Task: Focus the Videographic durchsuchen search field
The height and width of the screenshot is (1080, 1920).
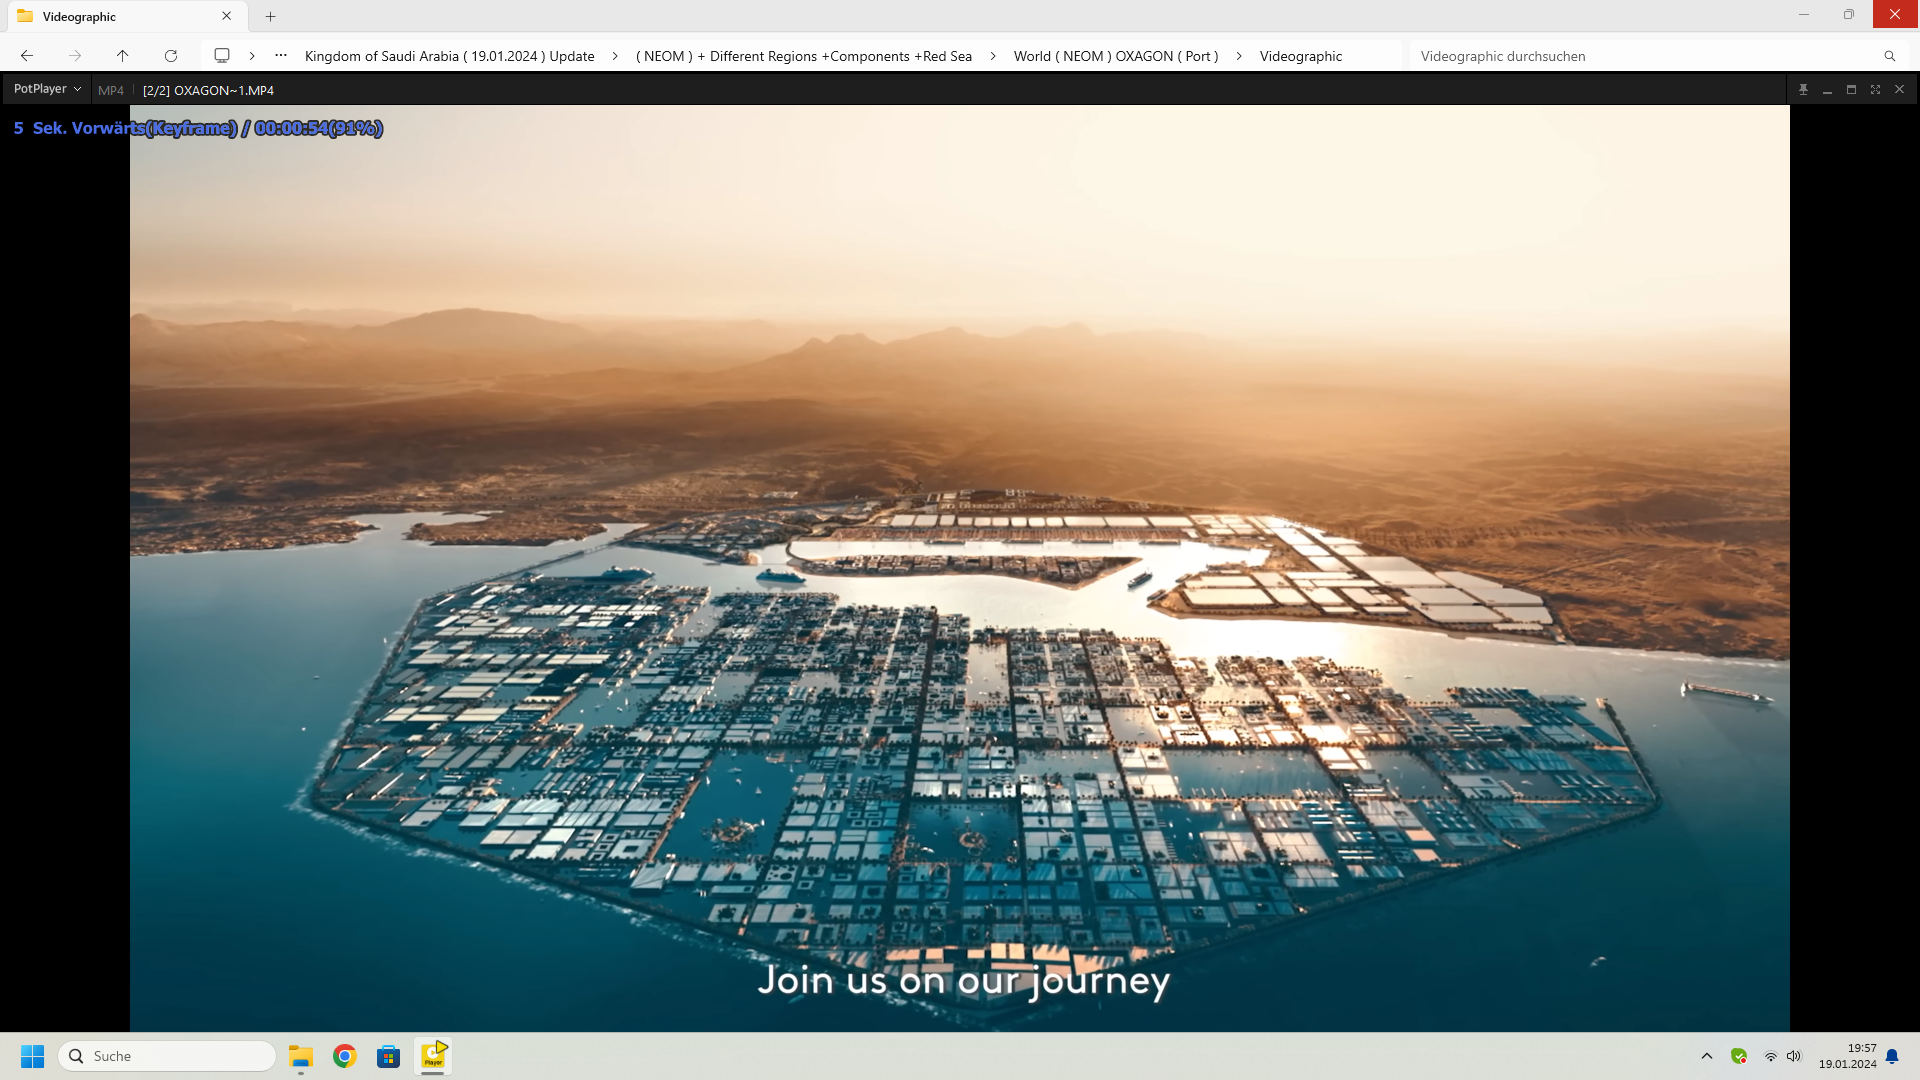Action: click(1645, 56)
